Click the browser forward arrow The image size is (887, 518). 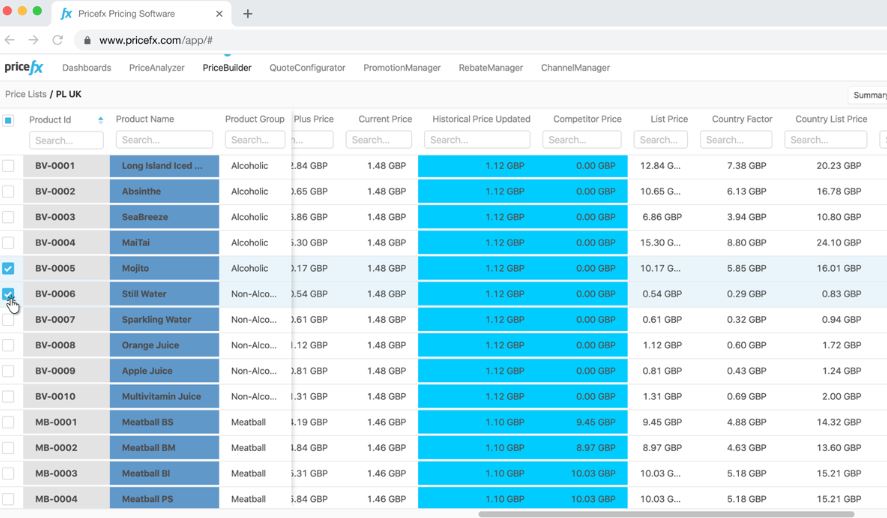coord(33,40)
